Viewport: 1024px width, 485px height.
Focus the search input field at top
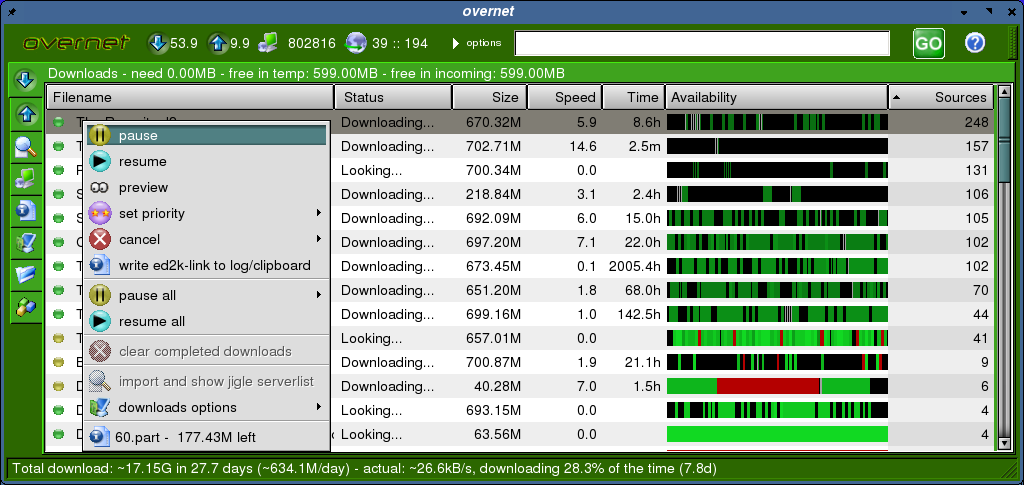tap(702, 44)
